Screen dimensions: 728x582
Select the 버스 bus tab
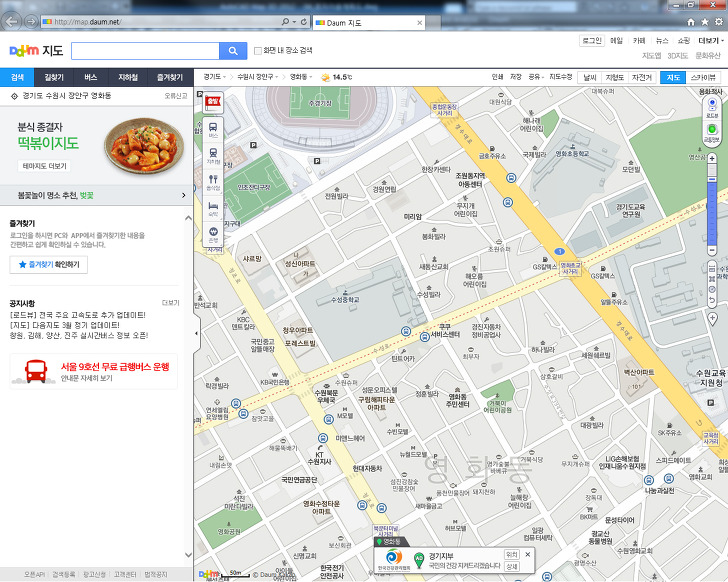(91, 78)
